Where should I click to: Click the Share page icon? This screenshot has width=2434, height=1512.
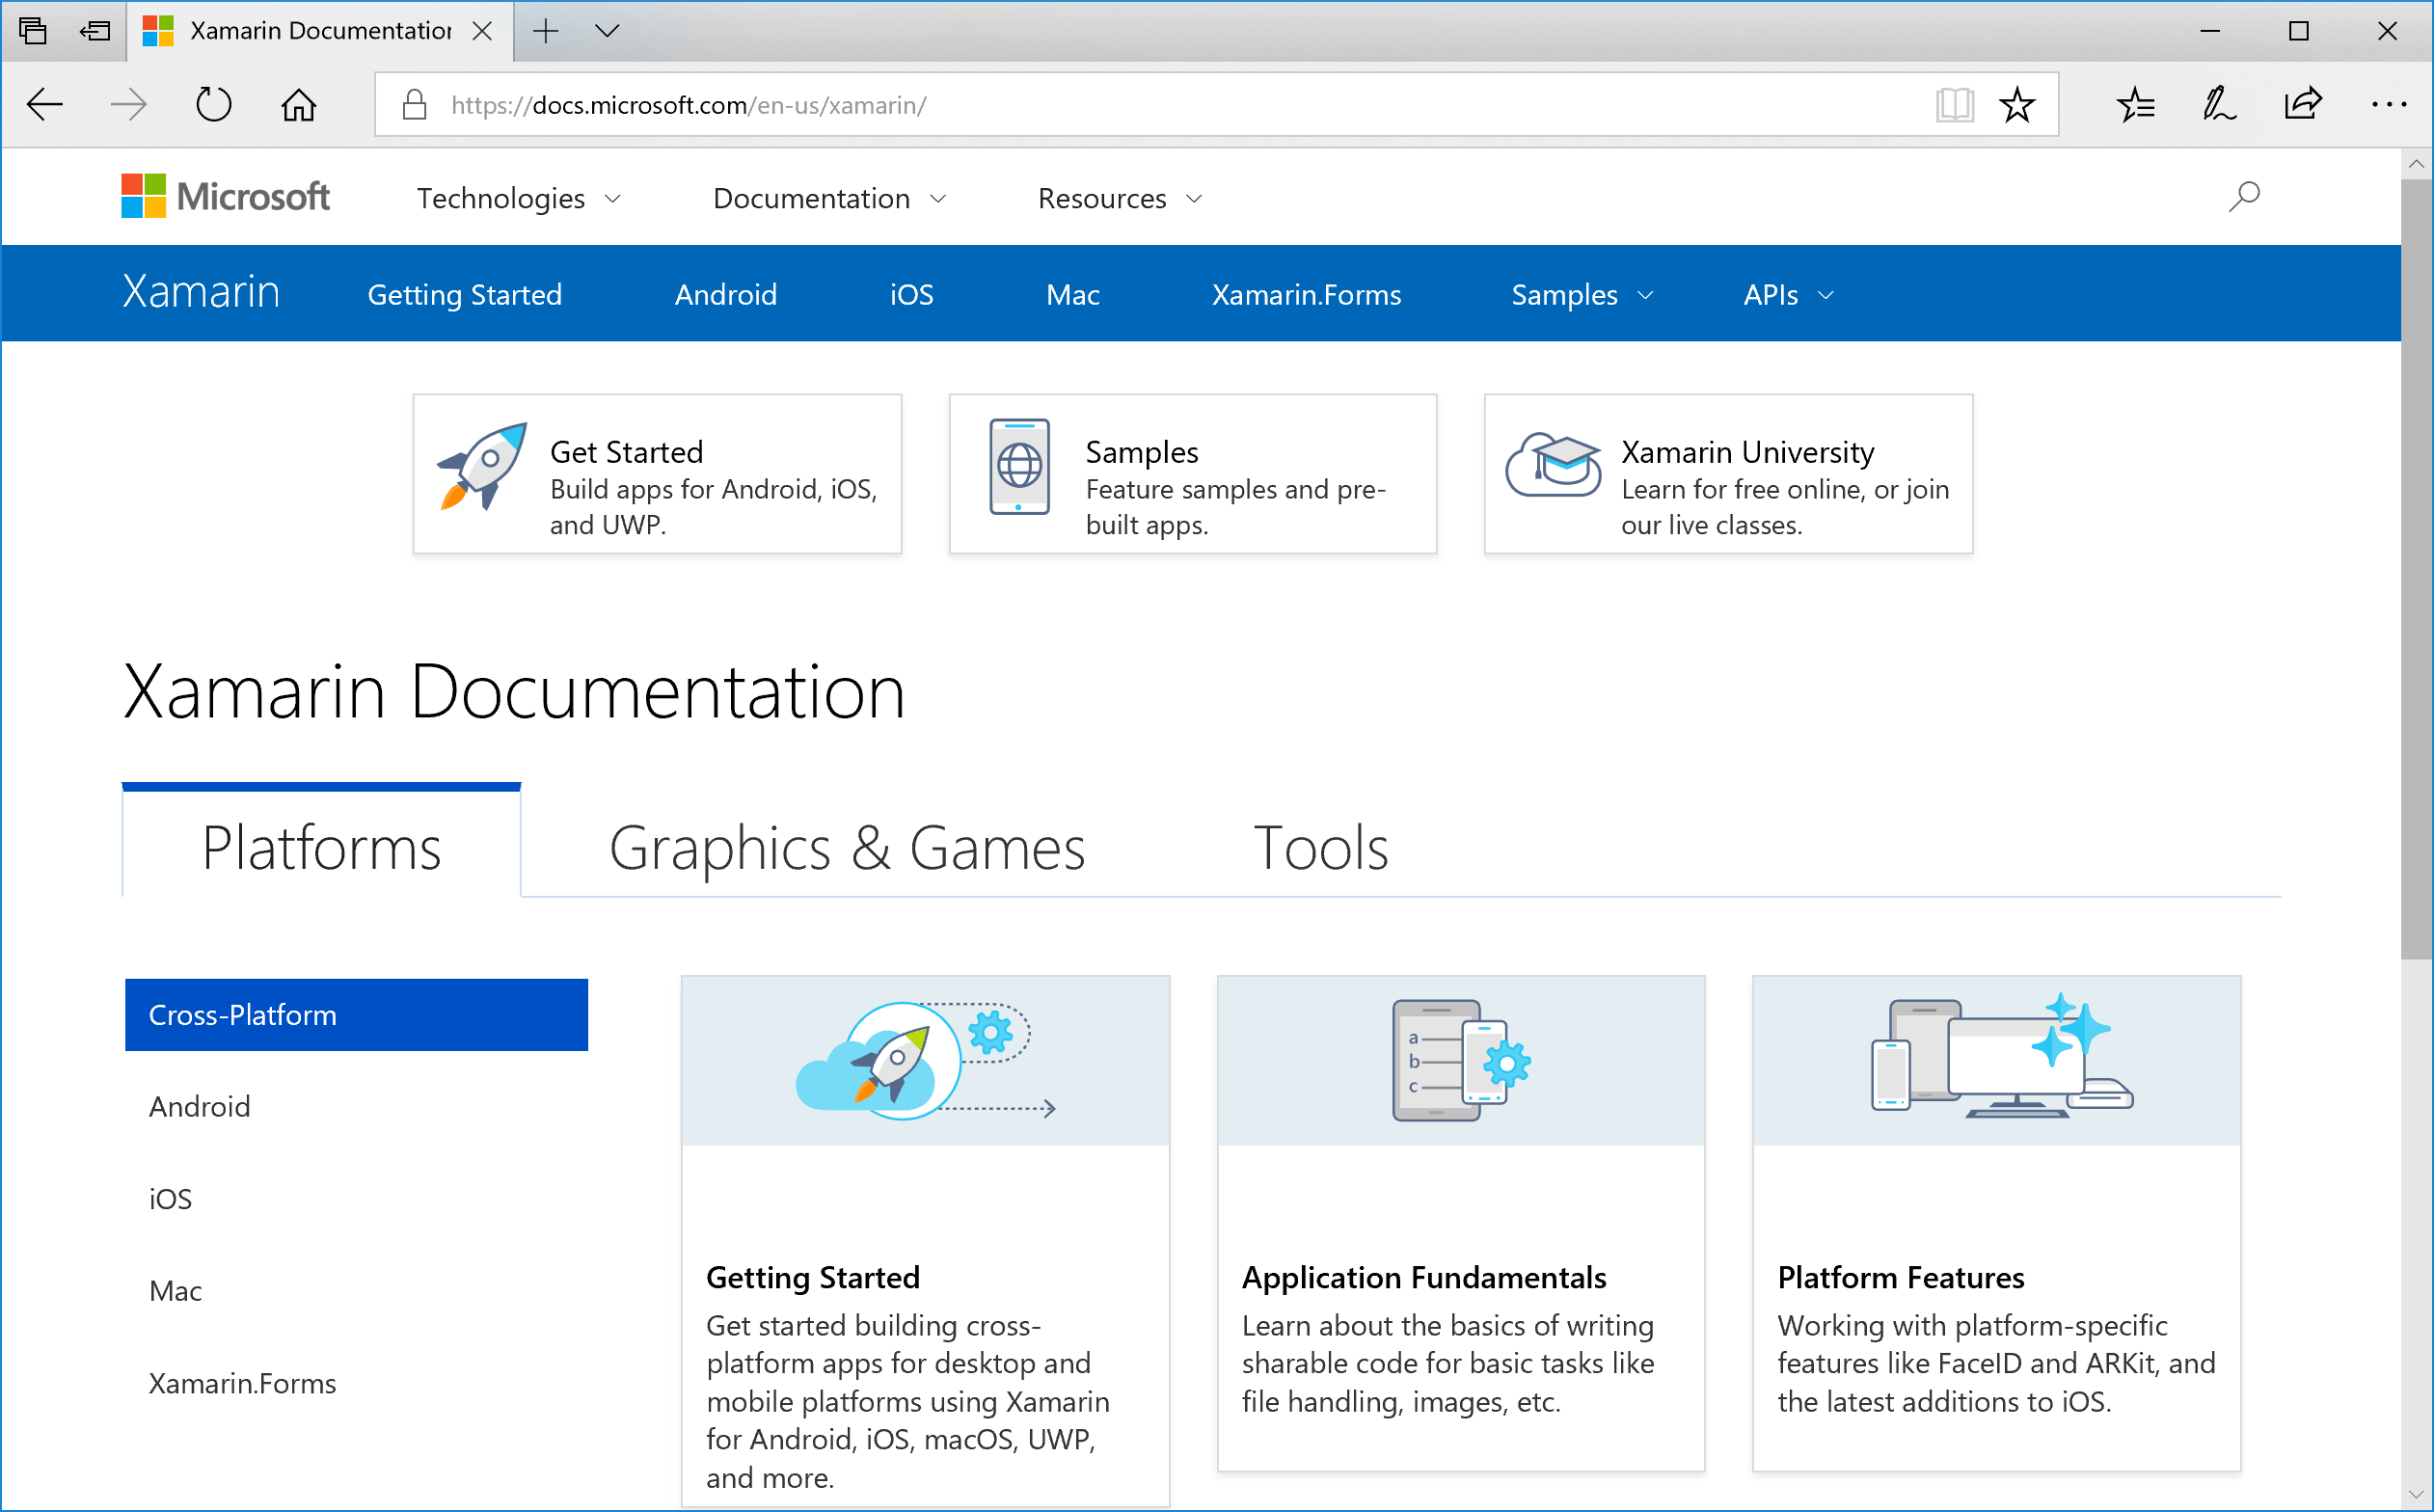[2302, 105]
